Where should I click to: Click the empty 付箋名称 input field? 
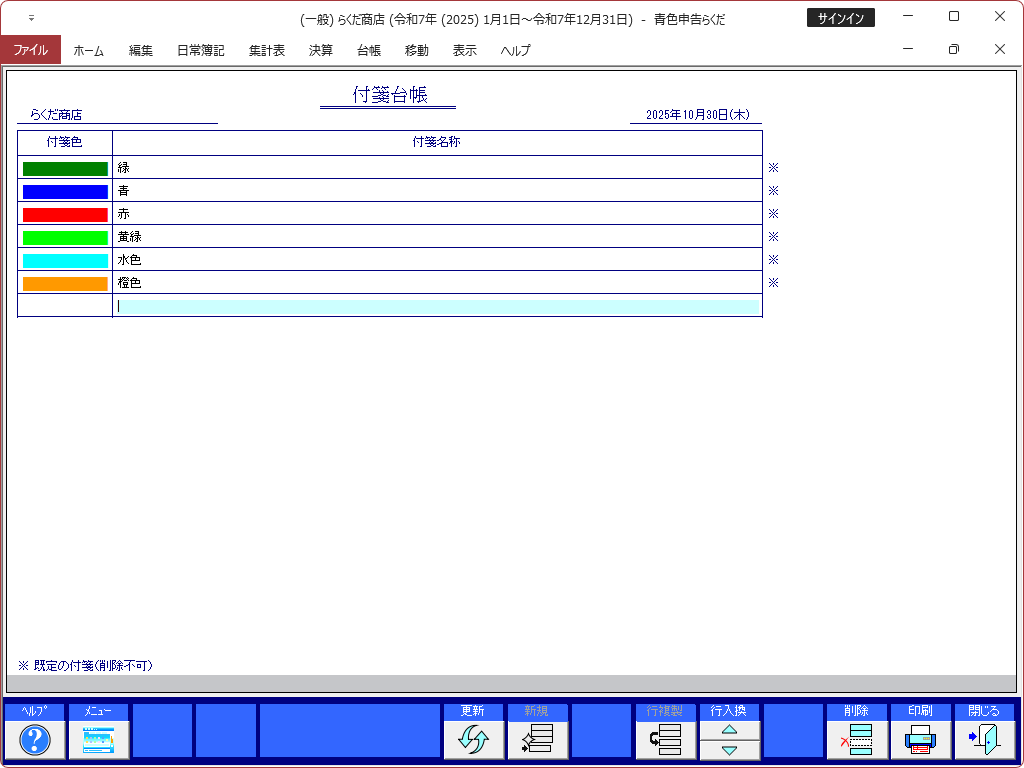[x=438, y=306]
